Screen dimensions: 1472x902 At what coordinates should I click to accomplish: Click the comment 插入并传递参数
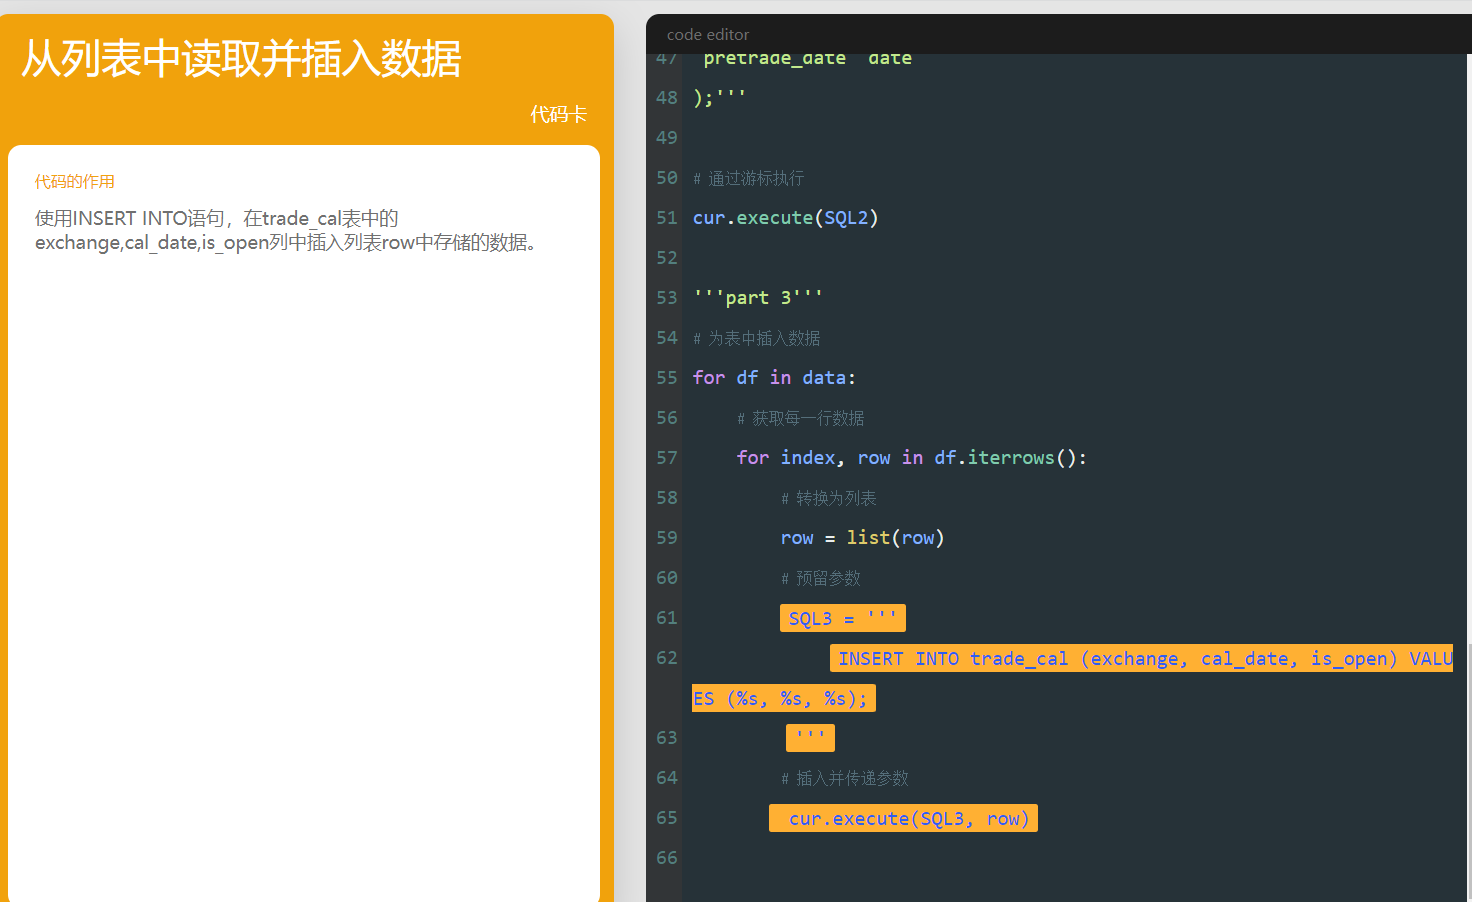[844, 778]
